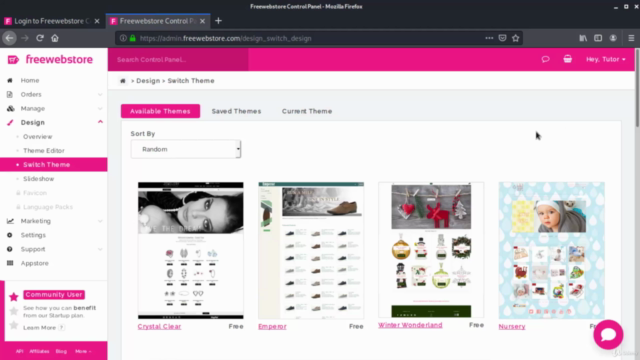Open page actions three-dots menu
The height and width of the screenshot is (360, 640).
(489, 38)
